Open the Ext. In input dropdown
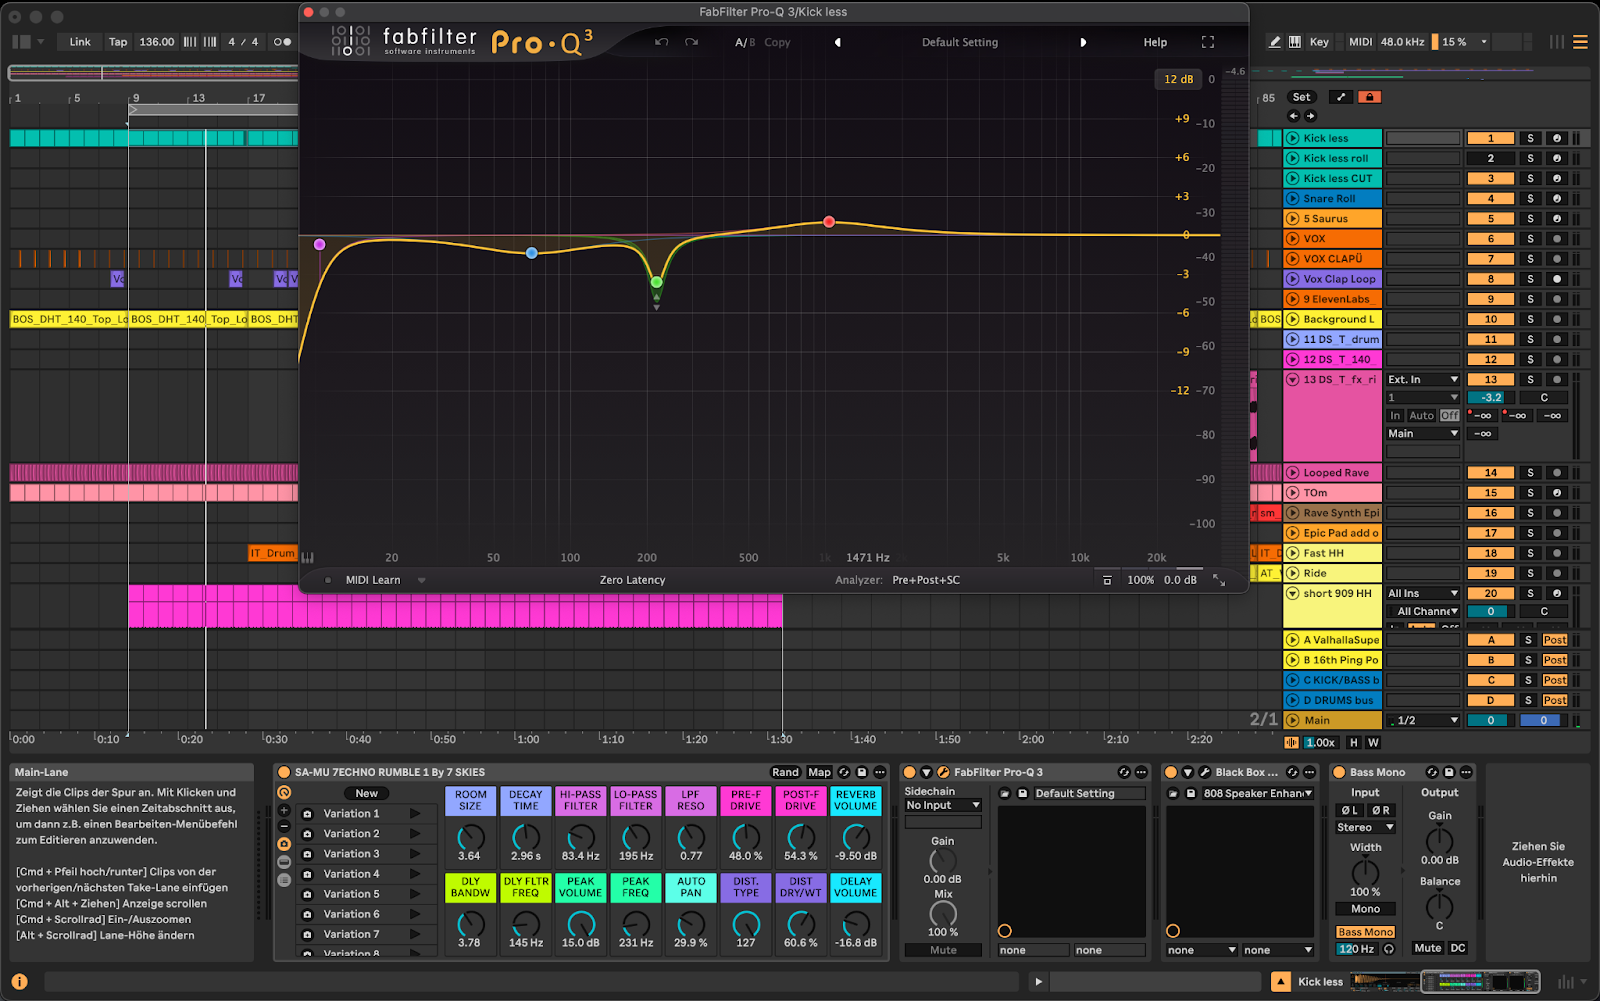This screenshot has width=1600, height=1001. (1423, 379)
